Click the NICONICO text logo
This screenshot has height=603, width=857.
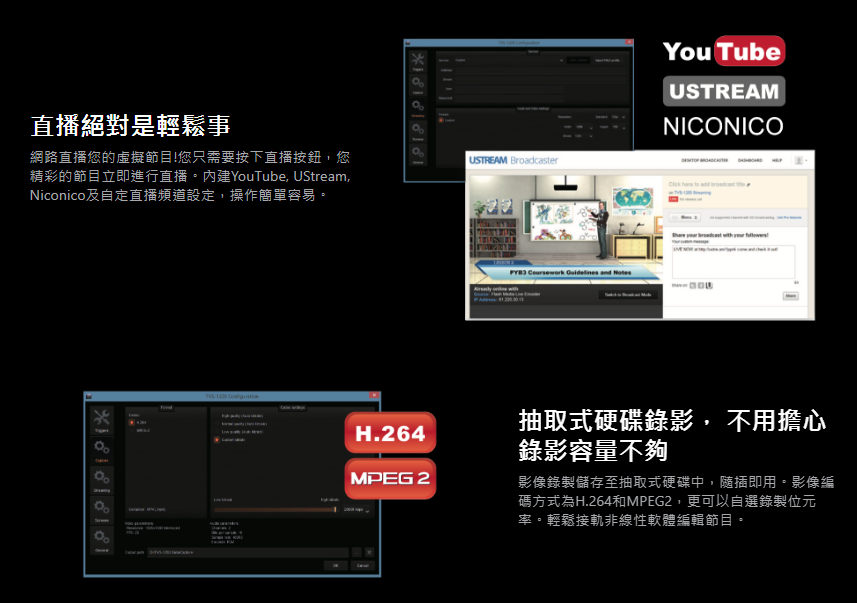point(723,126)
